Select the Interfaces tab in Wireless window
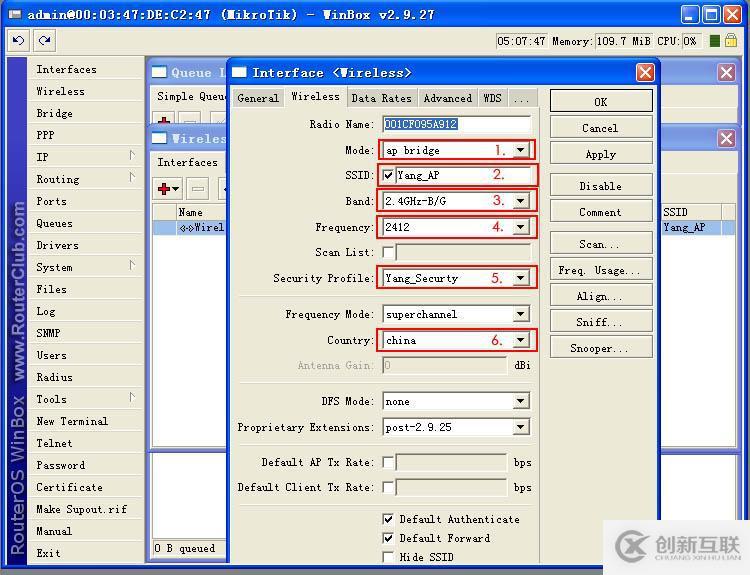Image resolution: width=750 pixels, height=575 pixels. pyautogui.click(x=188, y=162)
